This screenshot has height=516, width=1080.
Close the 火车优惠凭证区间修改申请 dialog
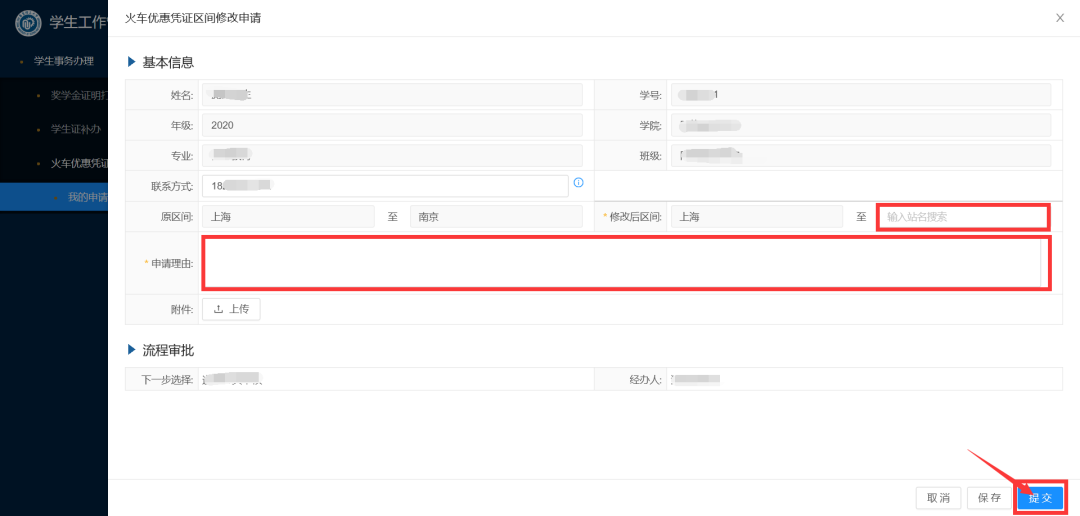click(1060, 18)
